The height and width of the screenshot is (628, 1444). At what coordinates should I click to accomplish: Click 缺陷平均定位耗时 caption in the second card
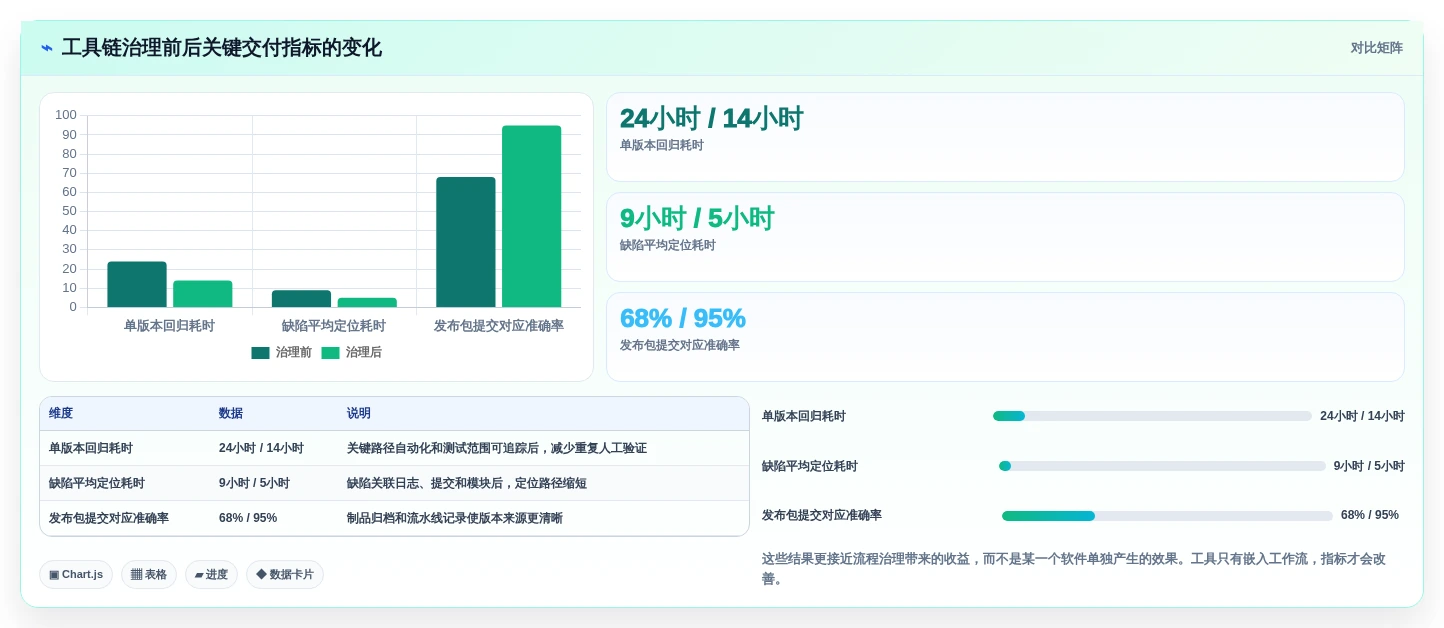pos(668,246)
